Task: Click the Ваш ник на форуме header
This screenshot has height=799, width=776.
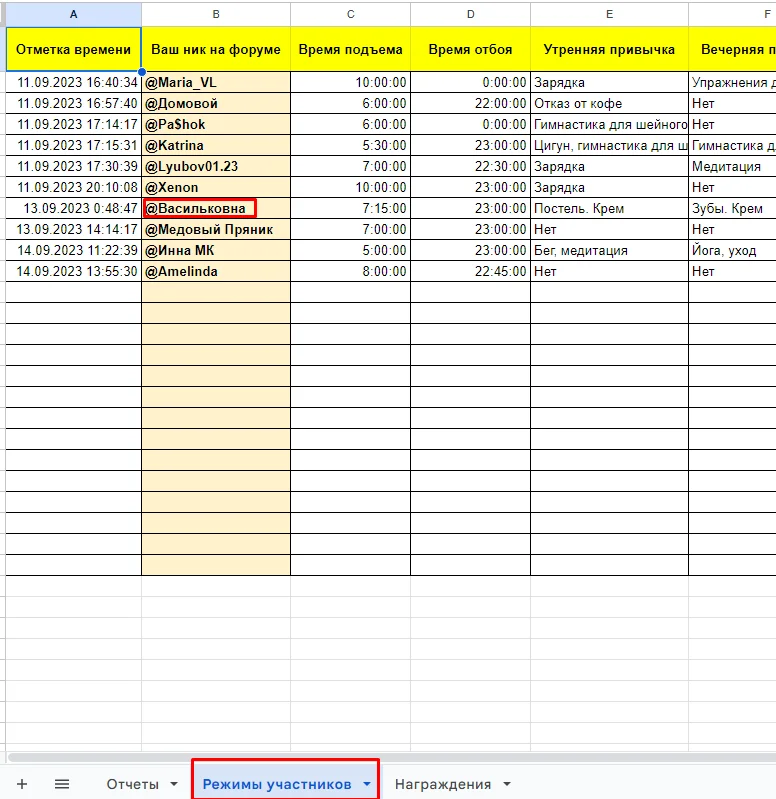Action: (x=216, y=49)
